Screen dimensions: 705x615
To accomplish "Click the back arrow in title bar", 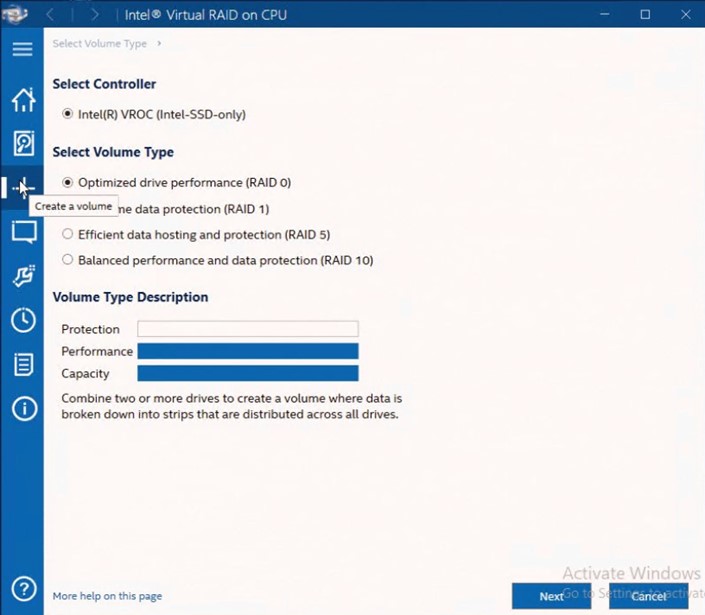I will pos(51,15).
